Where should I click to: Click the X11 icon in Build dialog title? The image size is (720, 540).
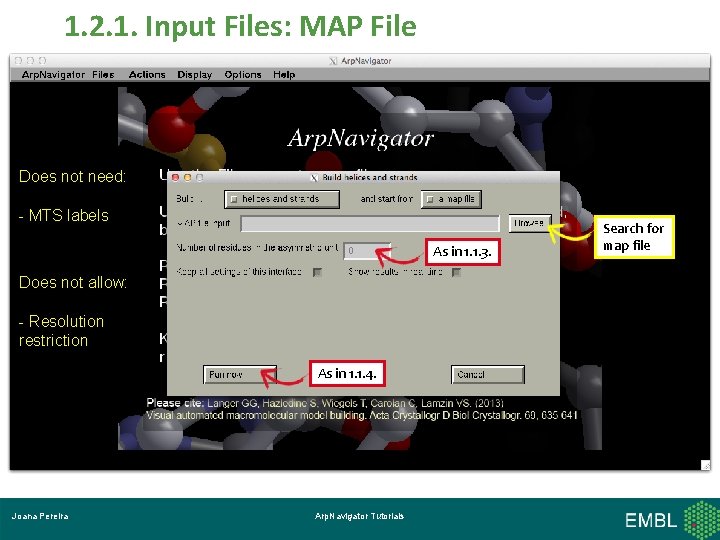pyautogui.click(x=314, y=177)
